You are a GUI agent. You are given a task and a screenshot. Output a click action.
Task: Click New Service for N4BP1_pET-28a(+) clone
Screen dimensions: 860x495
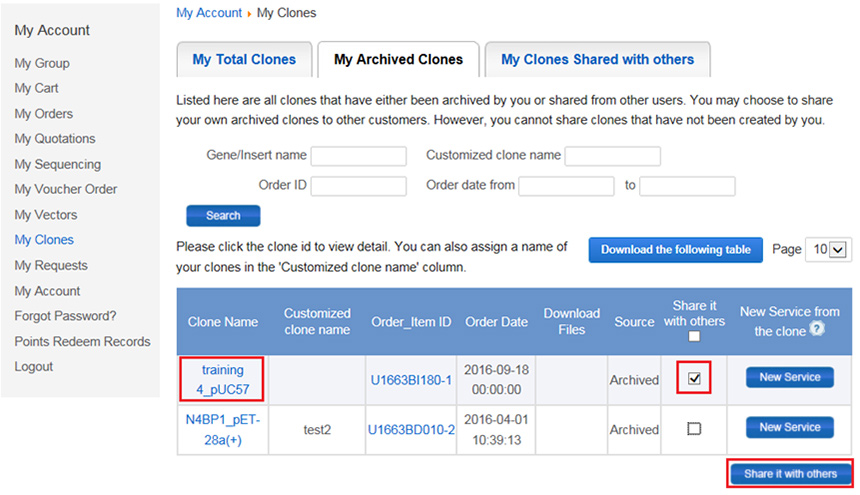click(x=789, y=428)
